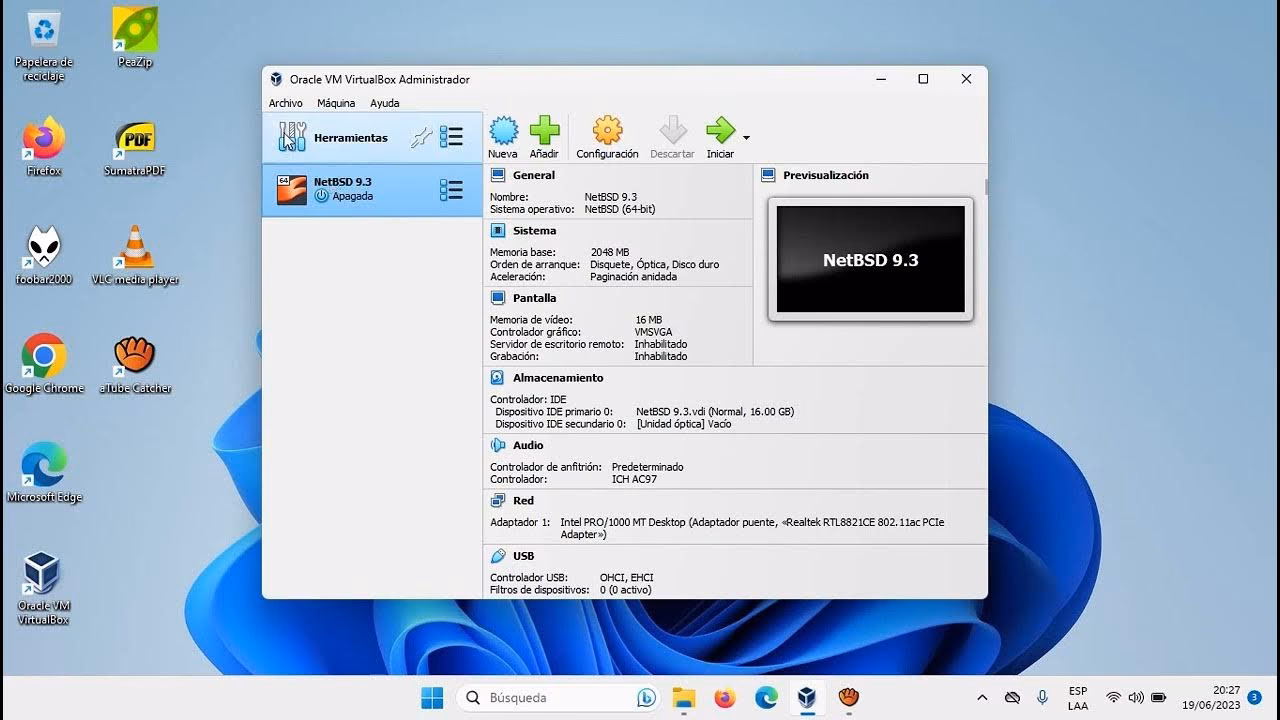Select the Google Chrome desktop icon
This screenshot has height=720, width=1280.
[44, 364]
